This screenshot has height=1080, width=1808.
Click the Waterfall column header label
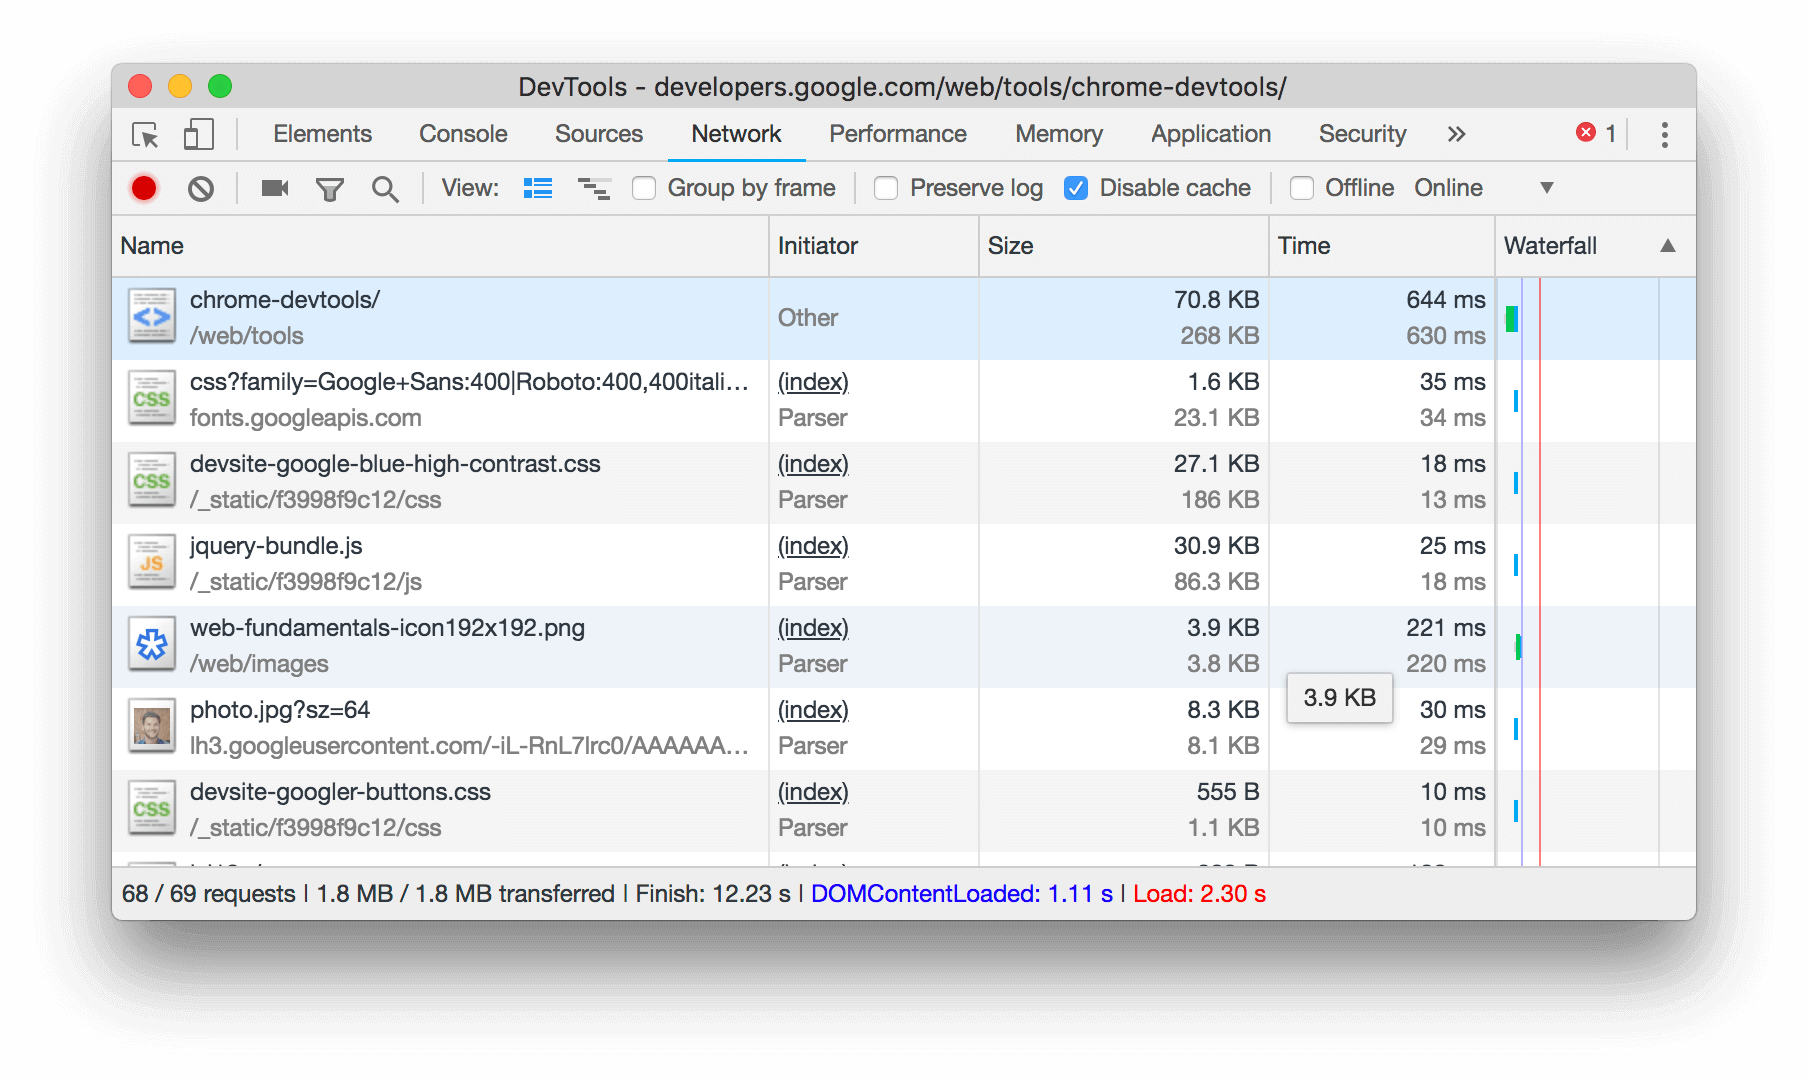click(1550, 246)
